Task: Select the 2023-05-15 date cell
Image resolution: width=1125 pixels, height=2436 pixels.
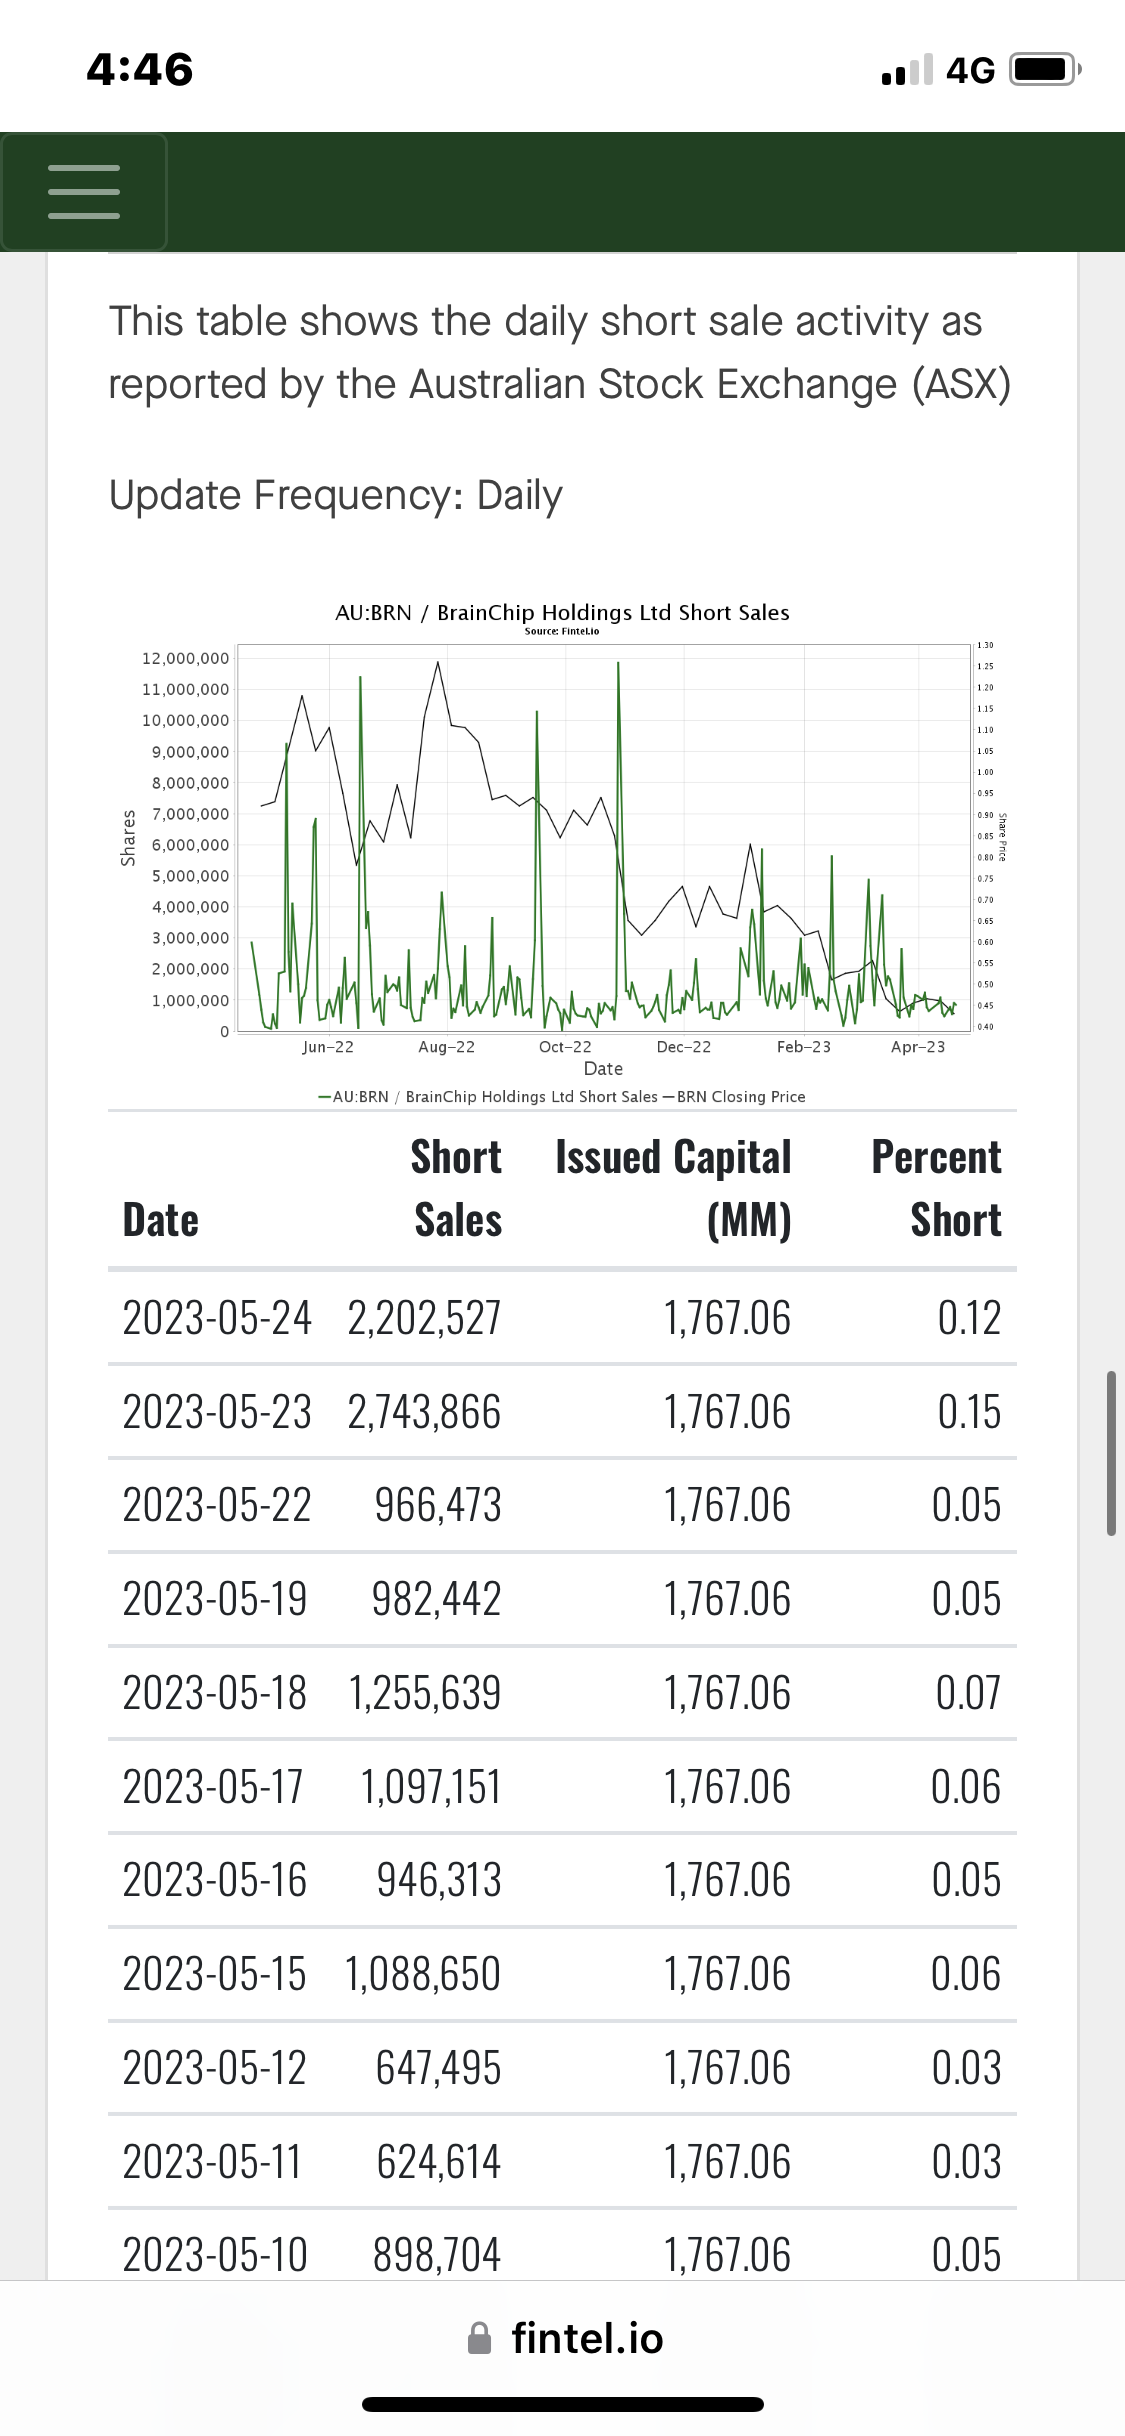Action: click(214, 1973)
